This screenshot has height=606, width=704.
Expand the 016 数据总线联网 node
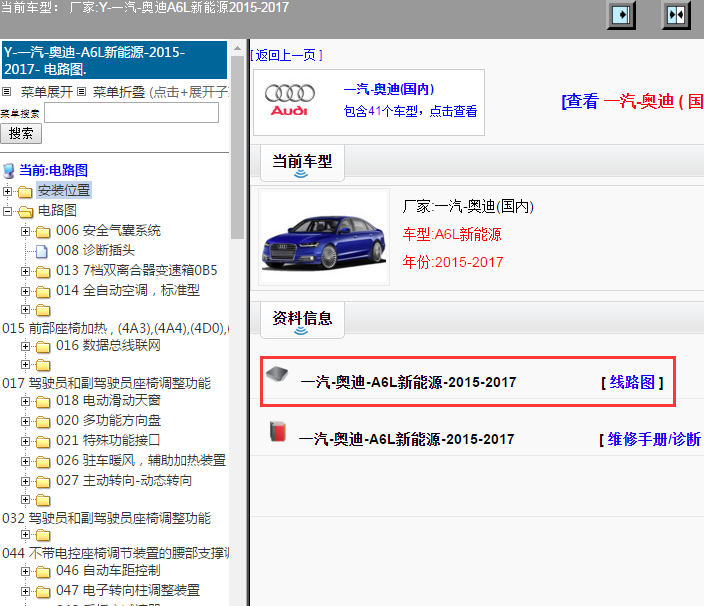[26, 347]
